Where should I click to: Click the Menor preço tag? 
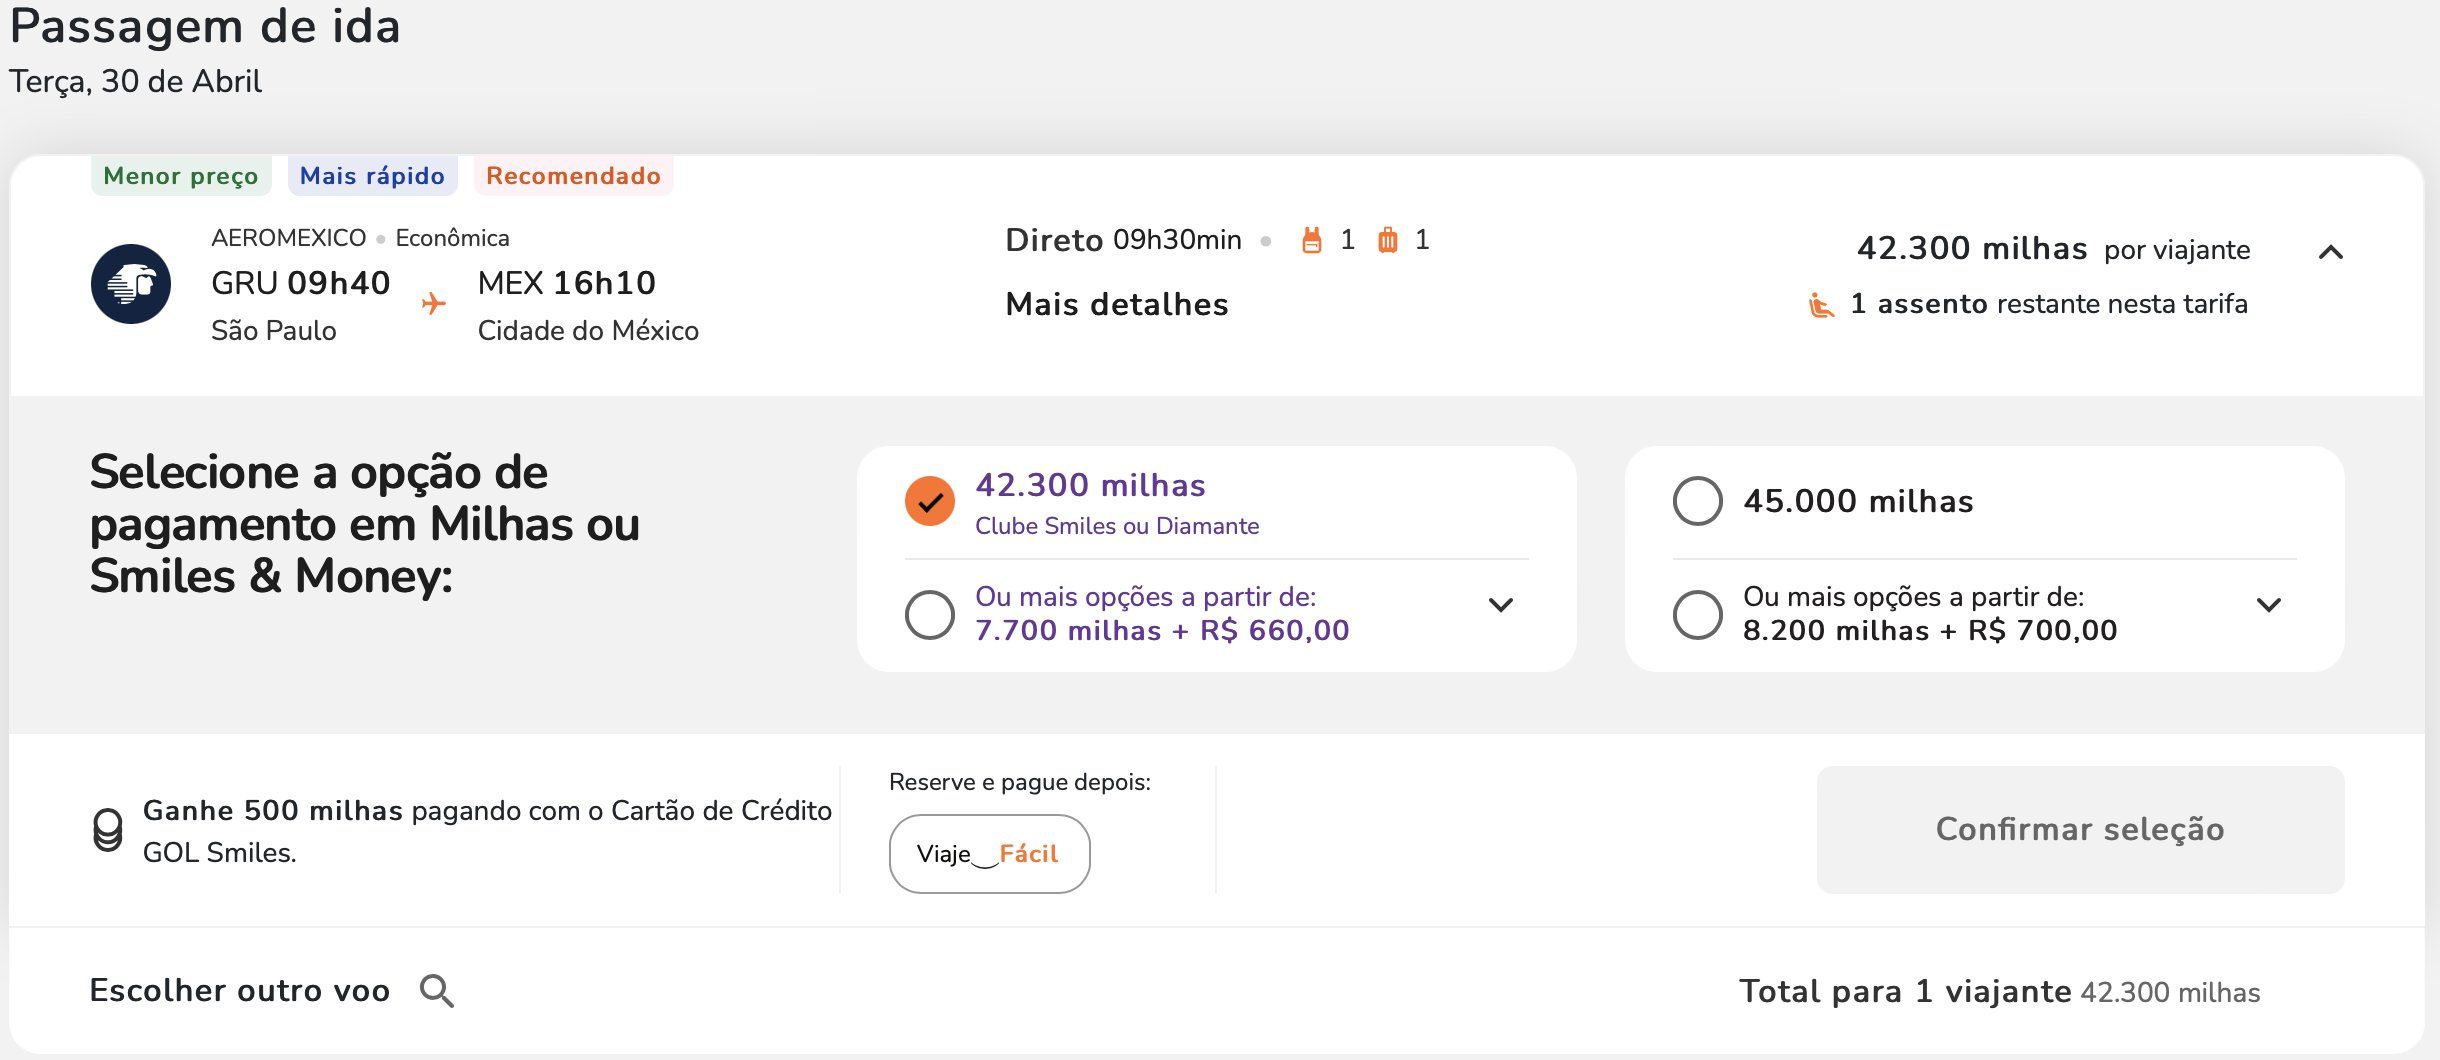181,176
